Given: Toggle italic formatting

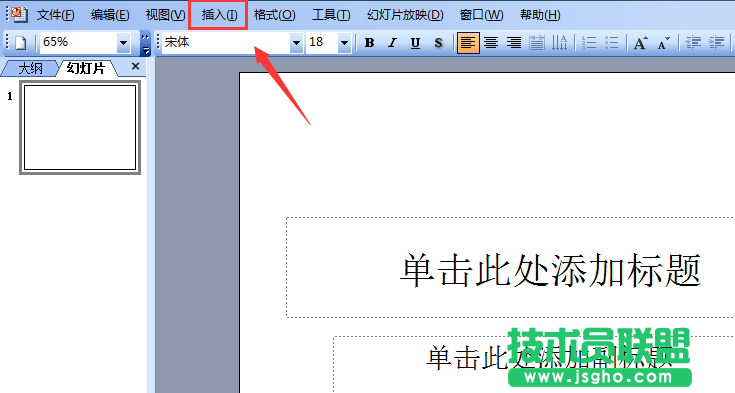Looking at the screenshot, I should tap(392, 43).
